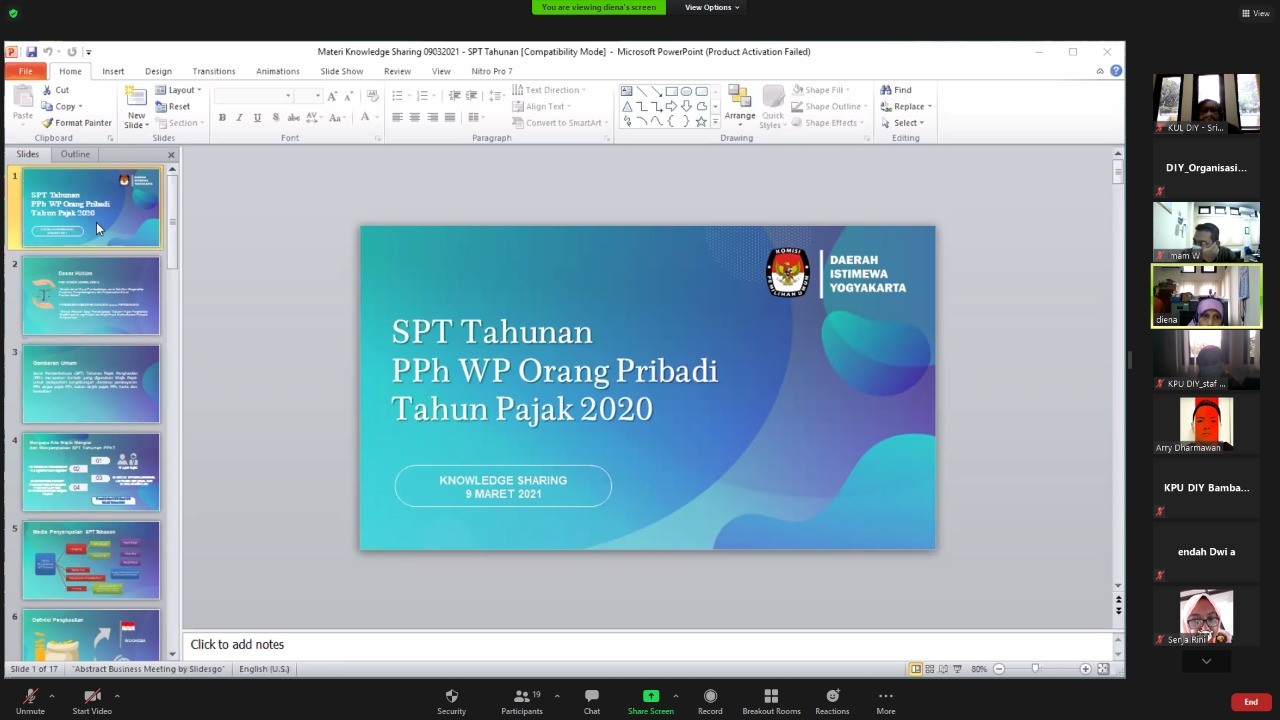Open Zoom Reactions menu
This screenshot has width=1280, height=720.
tap(832, 701)
